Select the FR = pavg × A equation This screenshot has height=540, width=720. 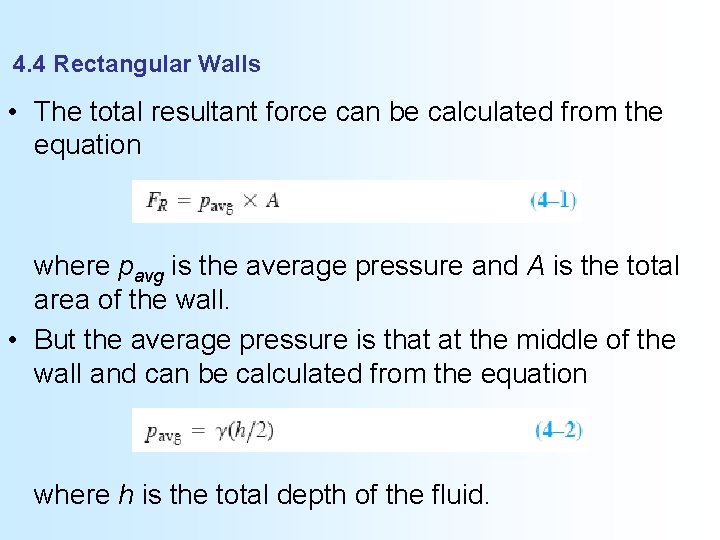click(x=212, y=201)
